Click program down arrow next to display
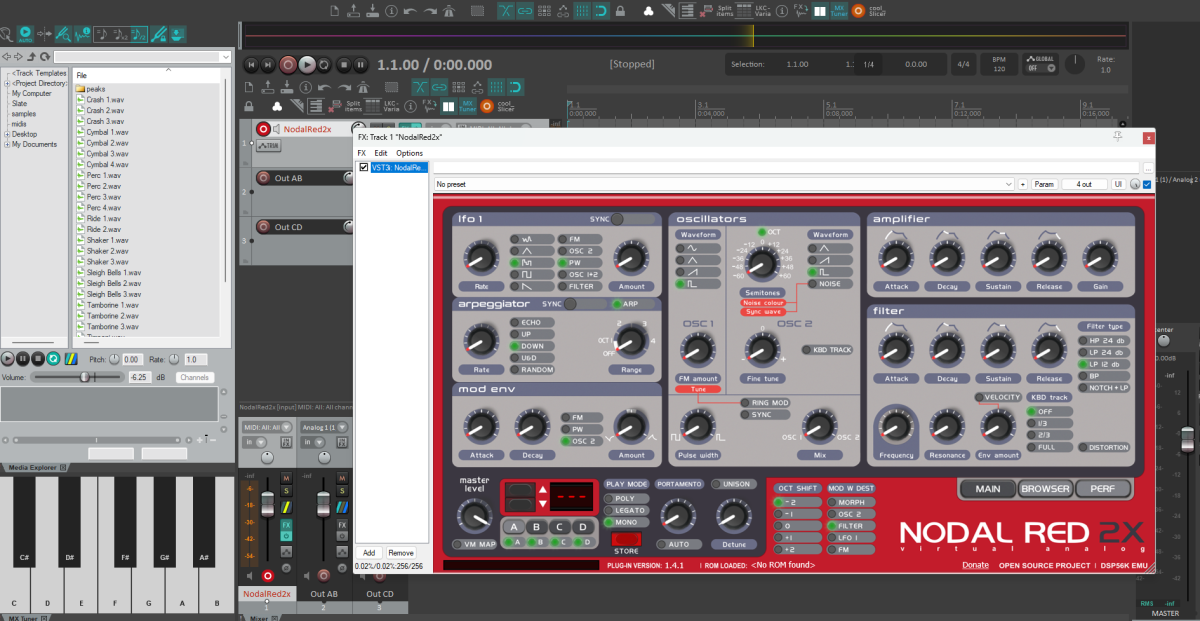 [x=543, y=504]
